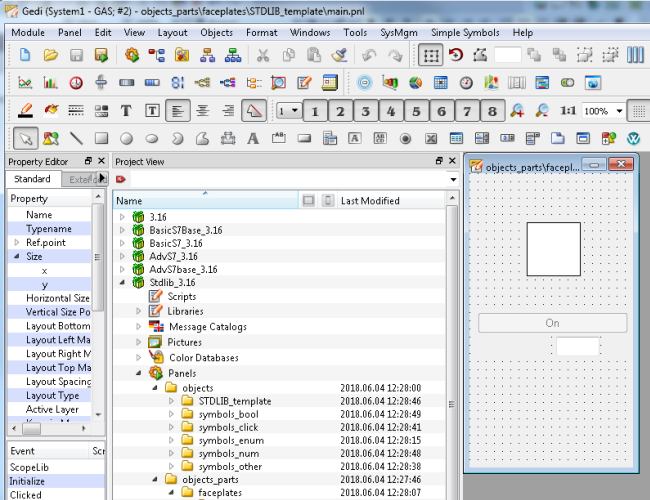The image size is (650, 500).
Task: Click the Cut scissors icon
Action: point(261,55)
